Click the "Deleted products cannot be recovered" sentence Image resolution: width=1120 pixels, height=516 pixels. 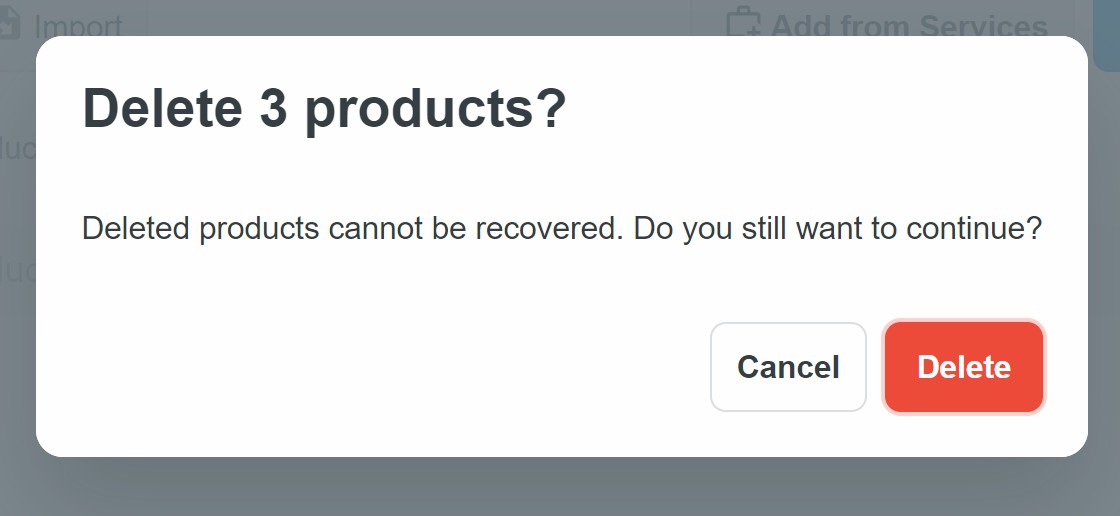[353, 229]
